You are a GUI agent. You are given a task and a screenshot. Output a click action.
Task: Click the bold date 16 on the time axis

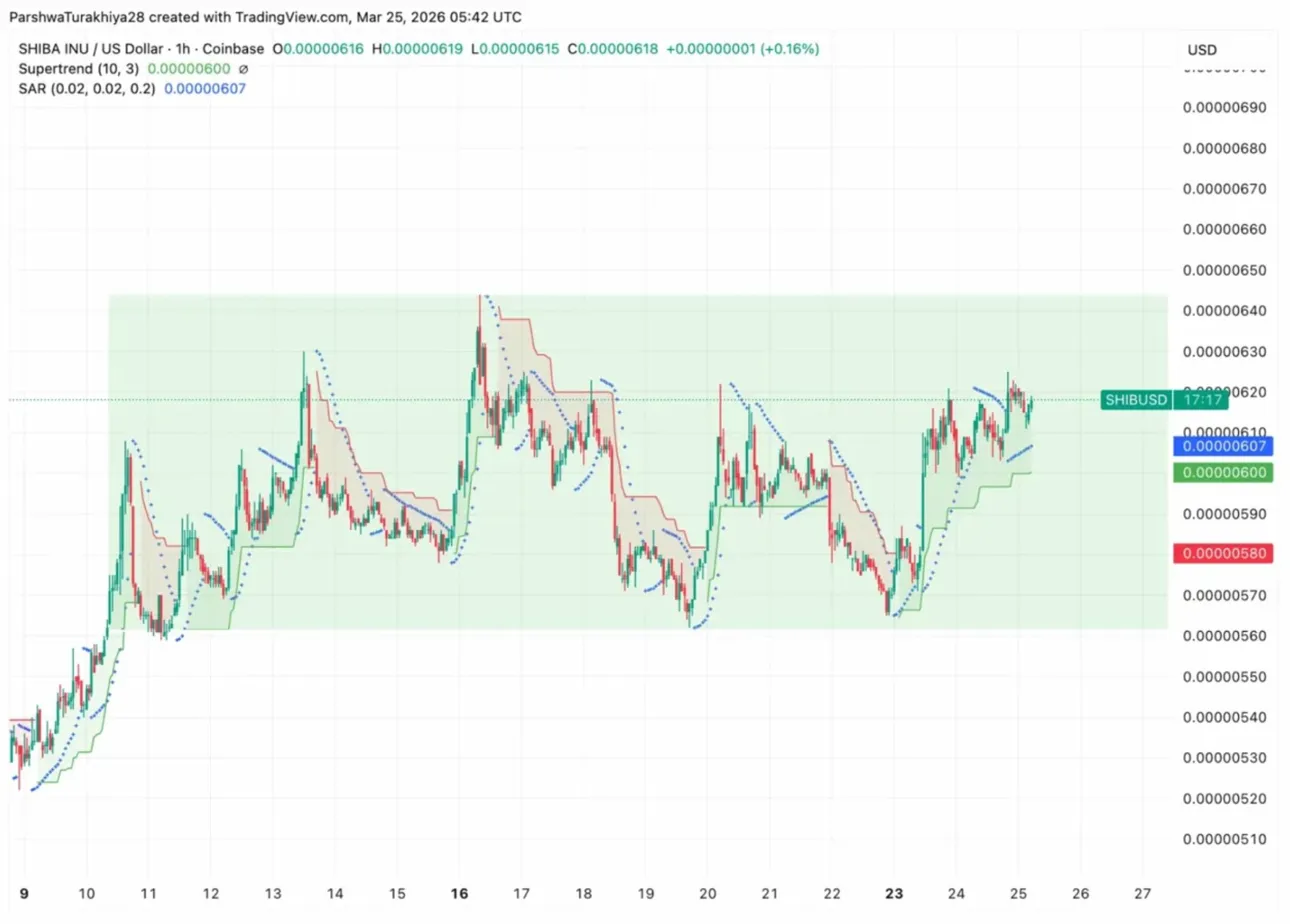click(x=460, y=894)
